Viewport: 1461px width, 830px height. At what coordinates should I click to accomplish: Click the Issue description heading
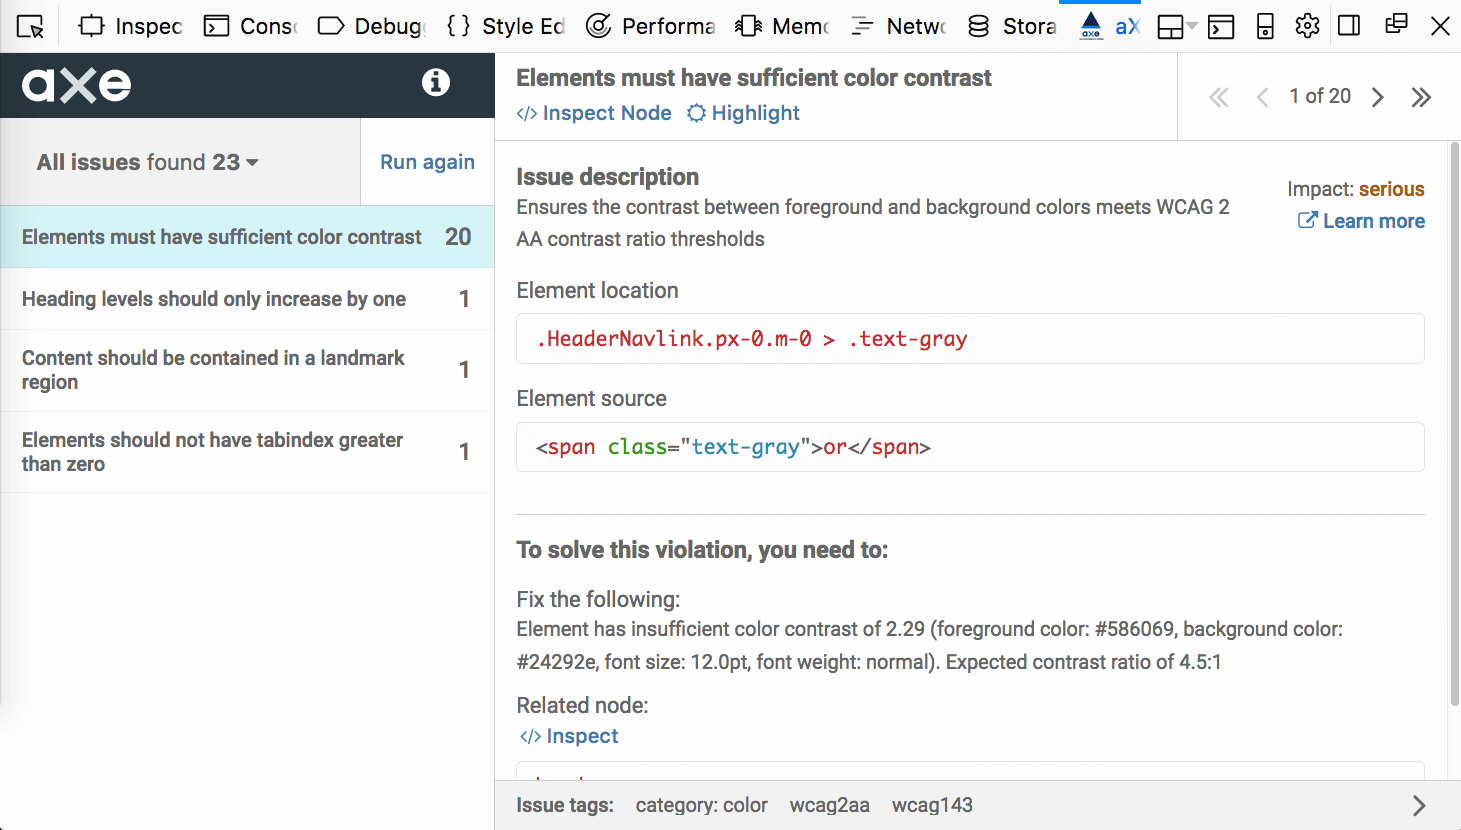click(x=607, y=177)
